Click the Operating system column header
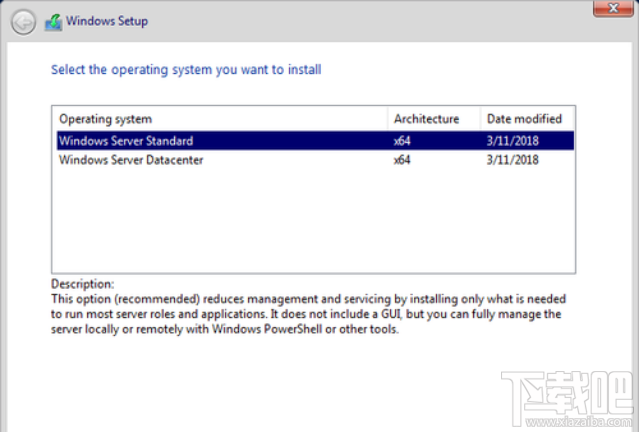The height and width of the screenshot is (432, 641). pos(221,119)
